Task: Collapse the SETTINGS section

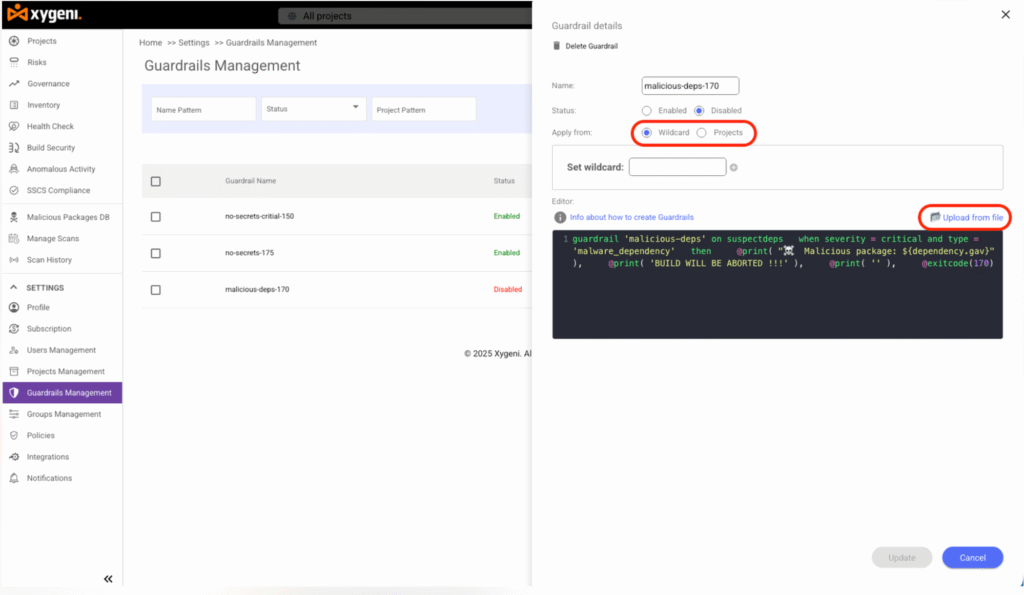Action: point(14,287)
